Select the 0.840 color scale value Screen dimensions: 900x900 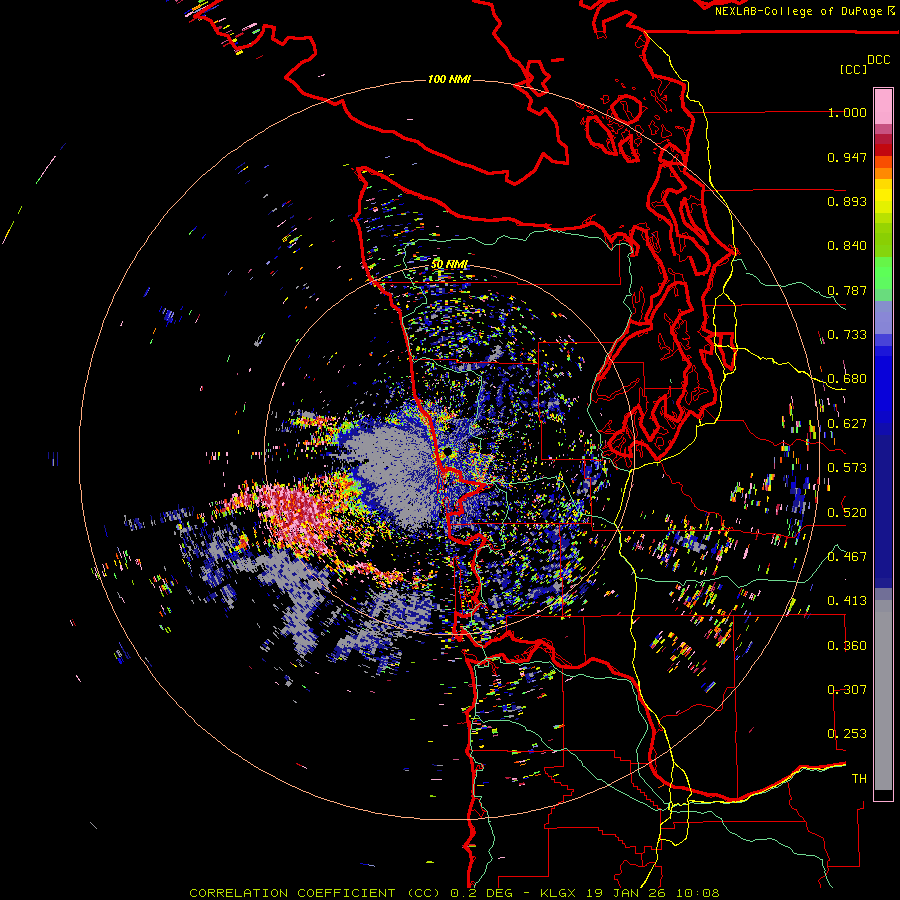(x=847, y=246)
